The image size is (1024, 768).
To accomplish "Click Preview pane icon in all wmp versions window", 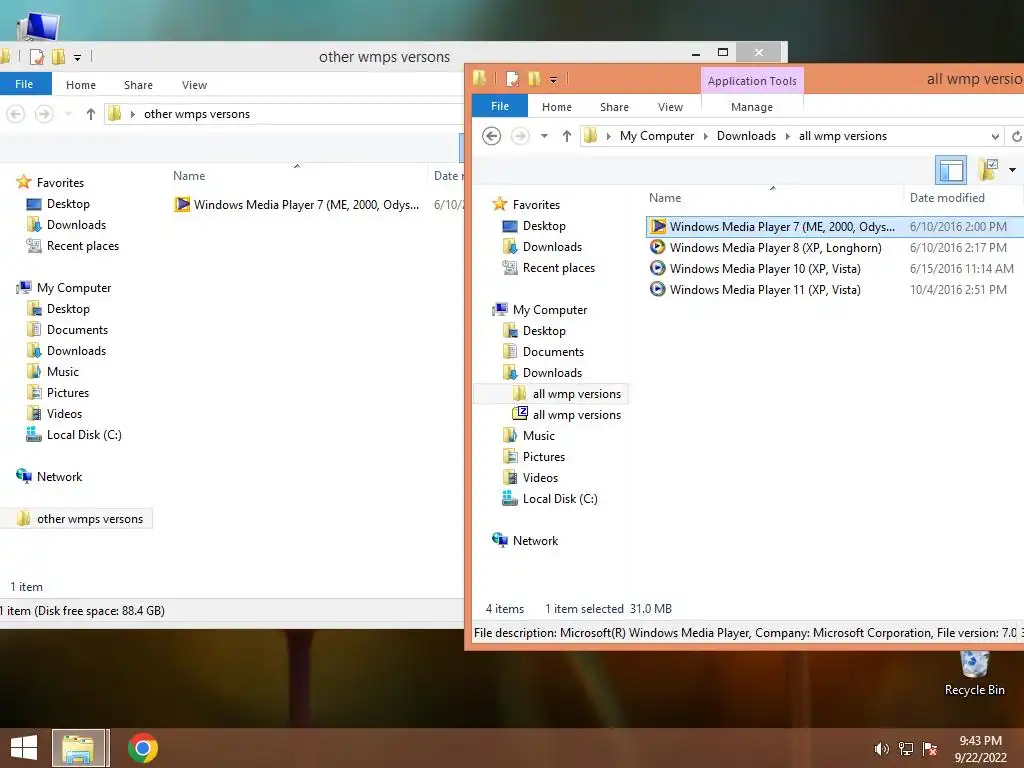I will click(951, 170).
